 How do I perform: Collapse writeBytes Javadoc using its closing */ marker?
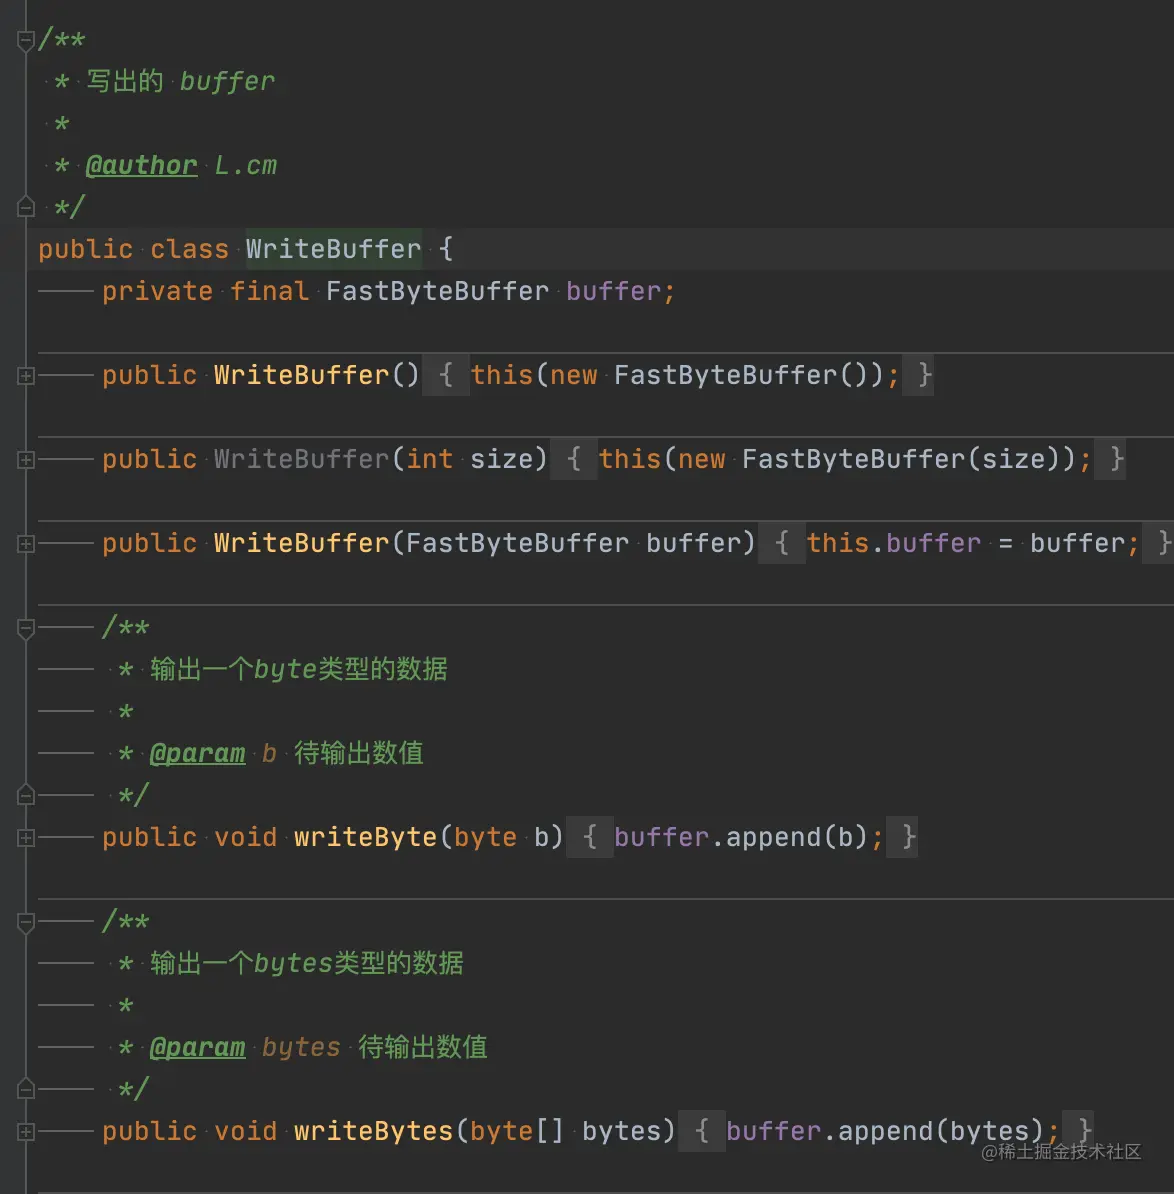tap(25, 1089)
